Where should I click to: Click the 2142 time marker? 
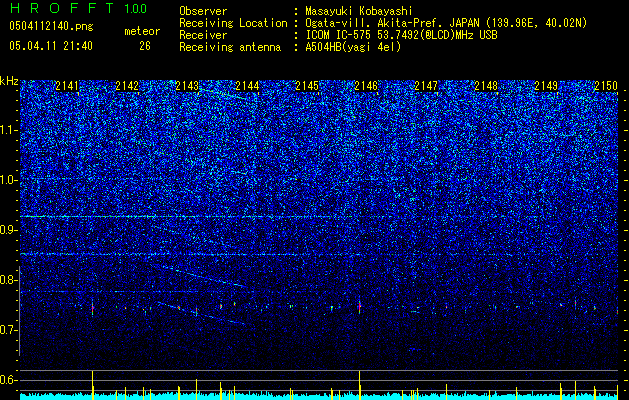[127, 85]
